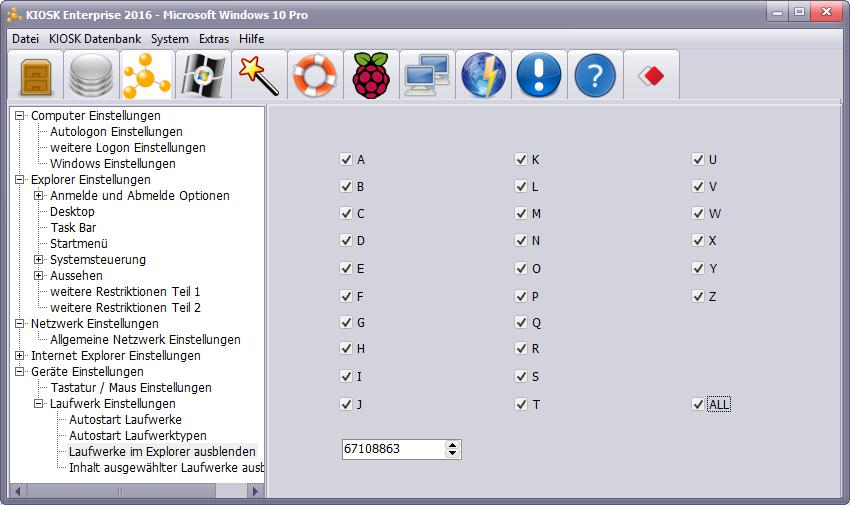This screenshot has width=850, height=505.
Task: Increase the drive mask value with up arrow
Action: point(453,445)
